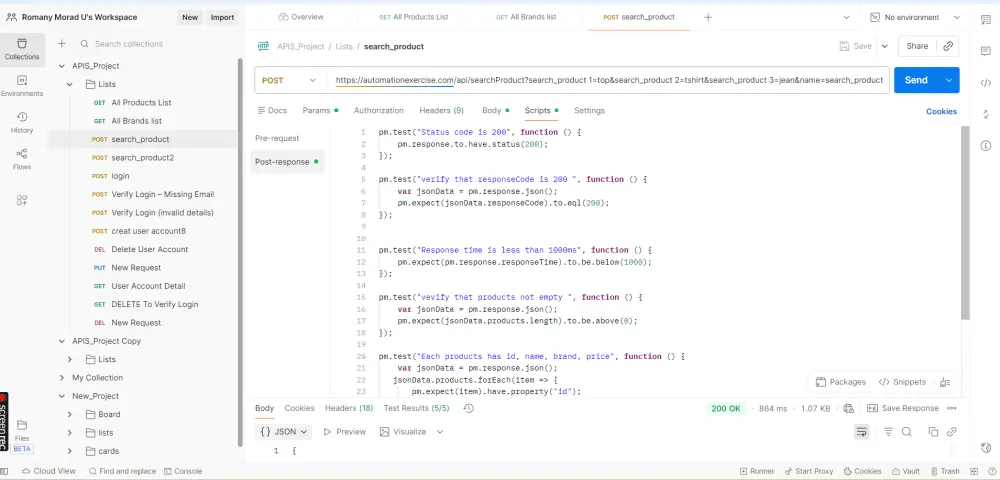Select the Pre-request script section
1000x480 pixels.
pos(277,138)
